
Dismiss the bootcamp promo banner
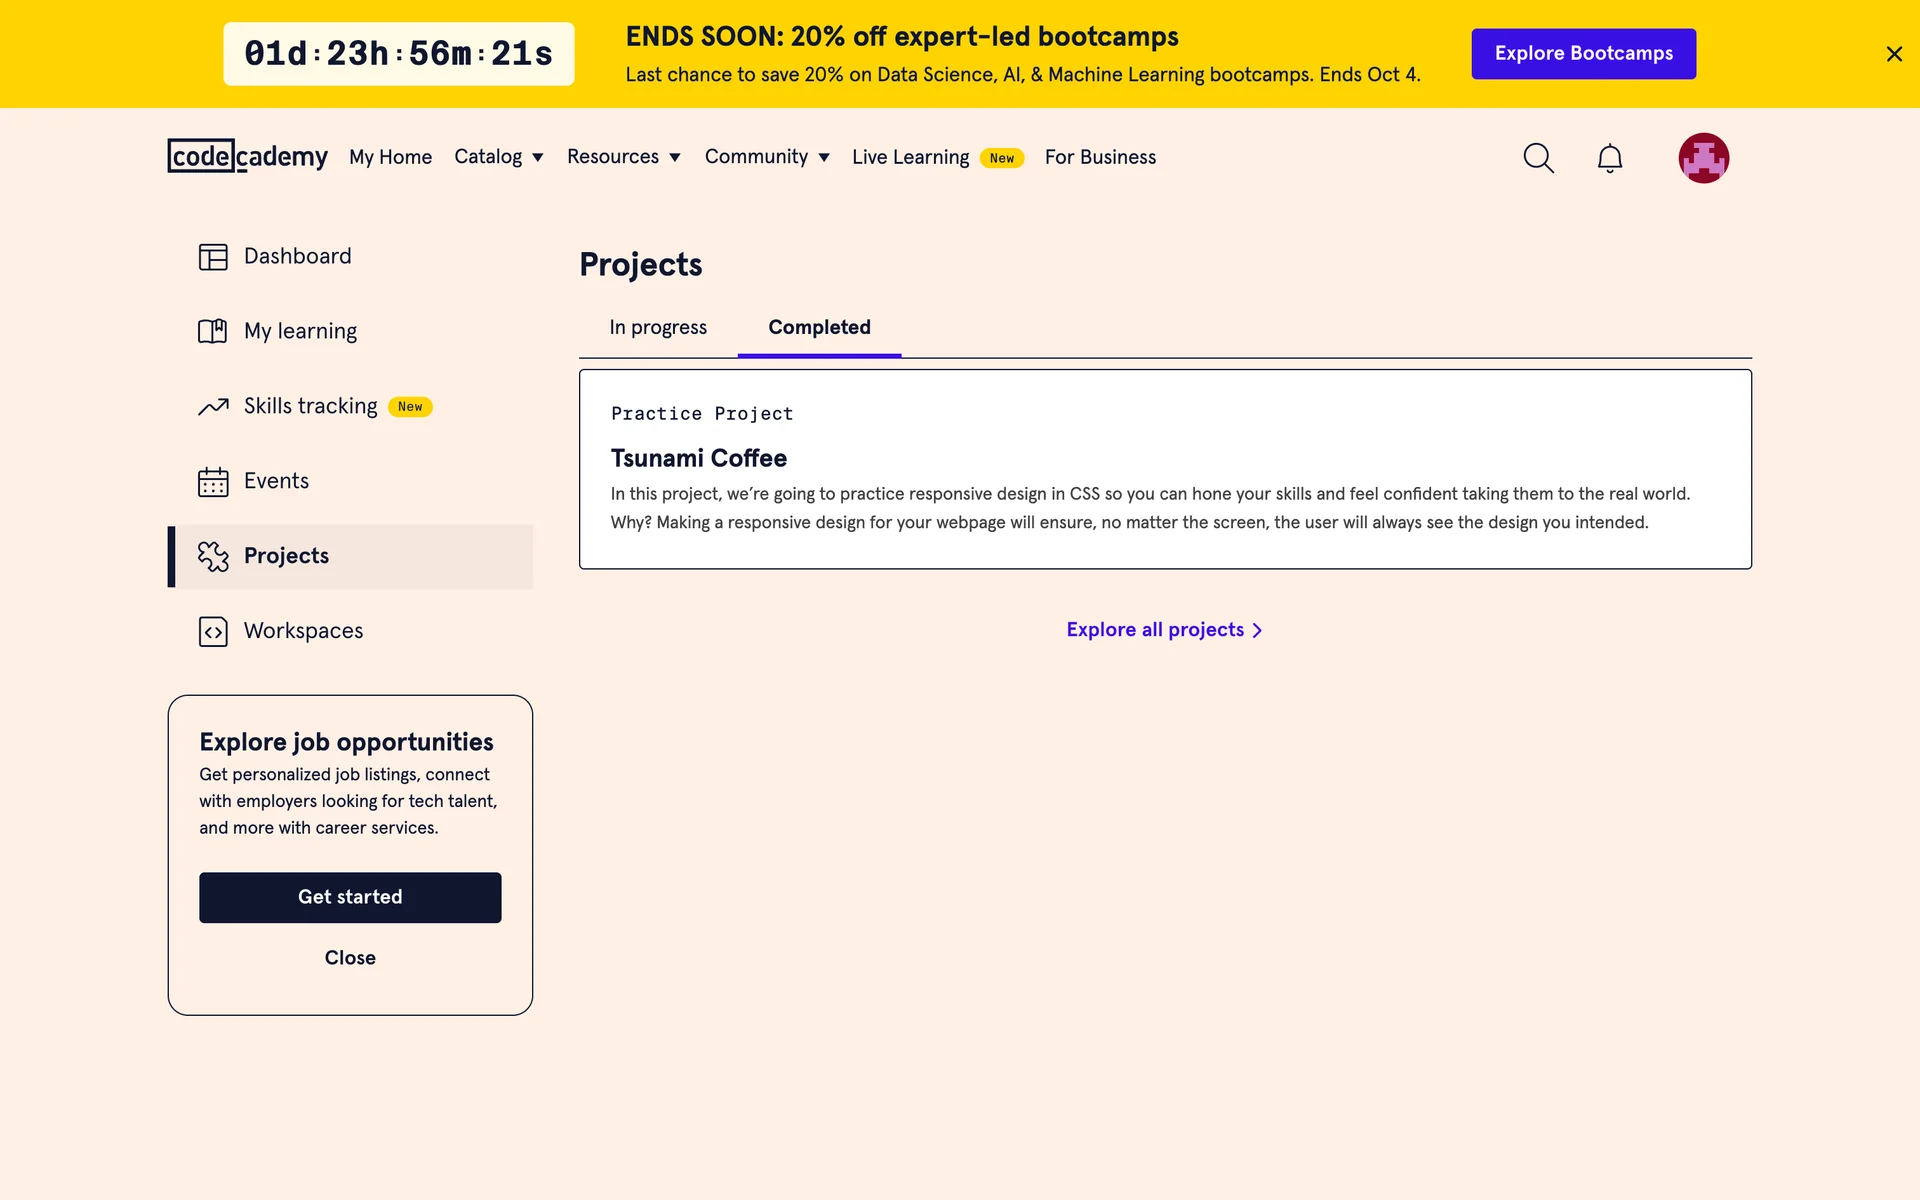click(1893, 54)
